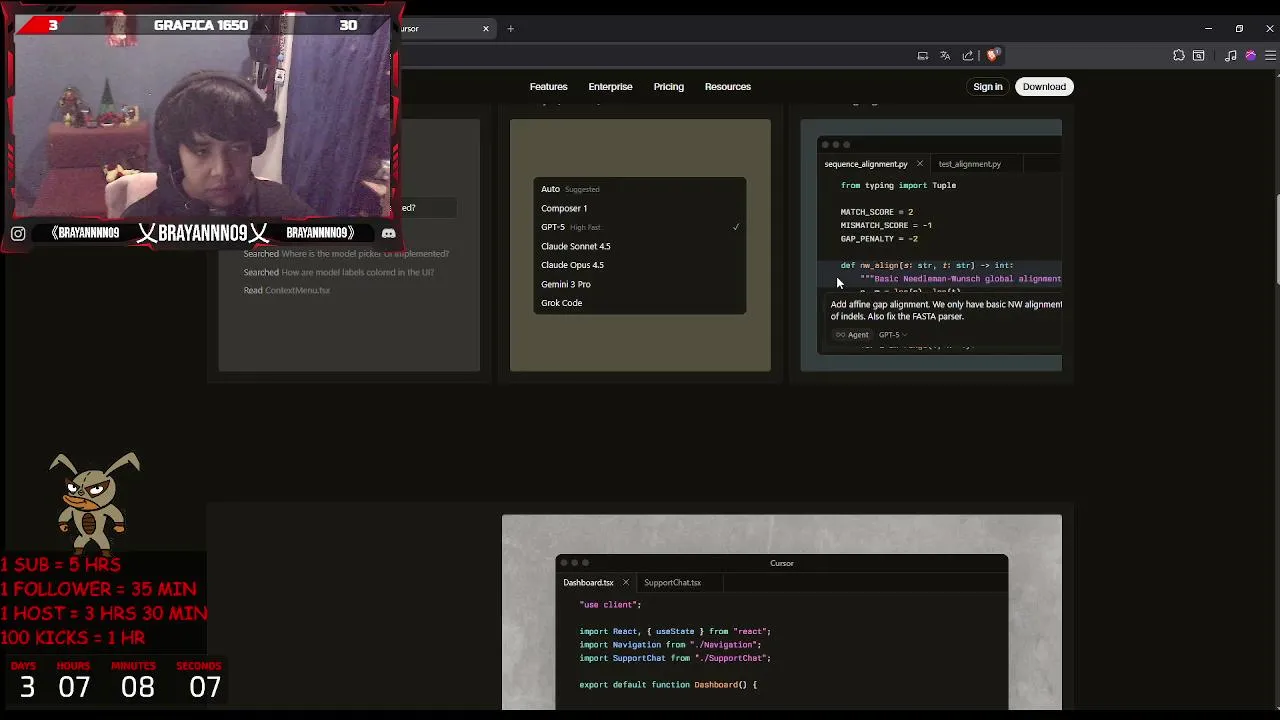Screen dimensions: 1280x720
Task: Click the import SupportChat code line
Action: point(675,658)
